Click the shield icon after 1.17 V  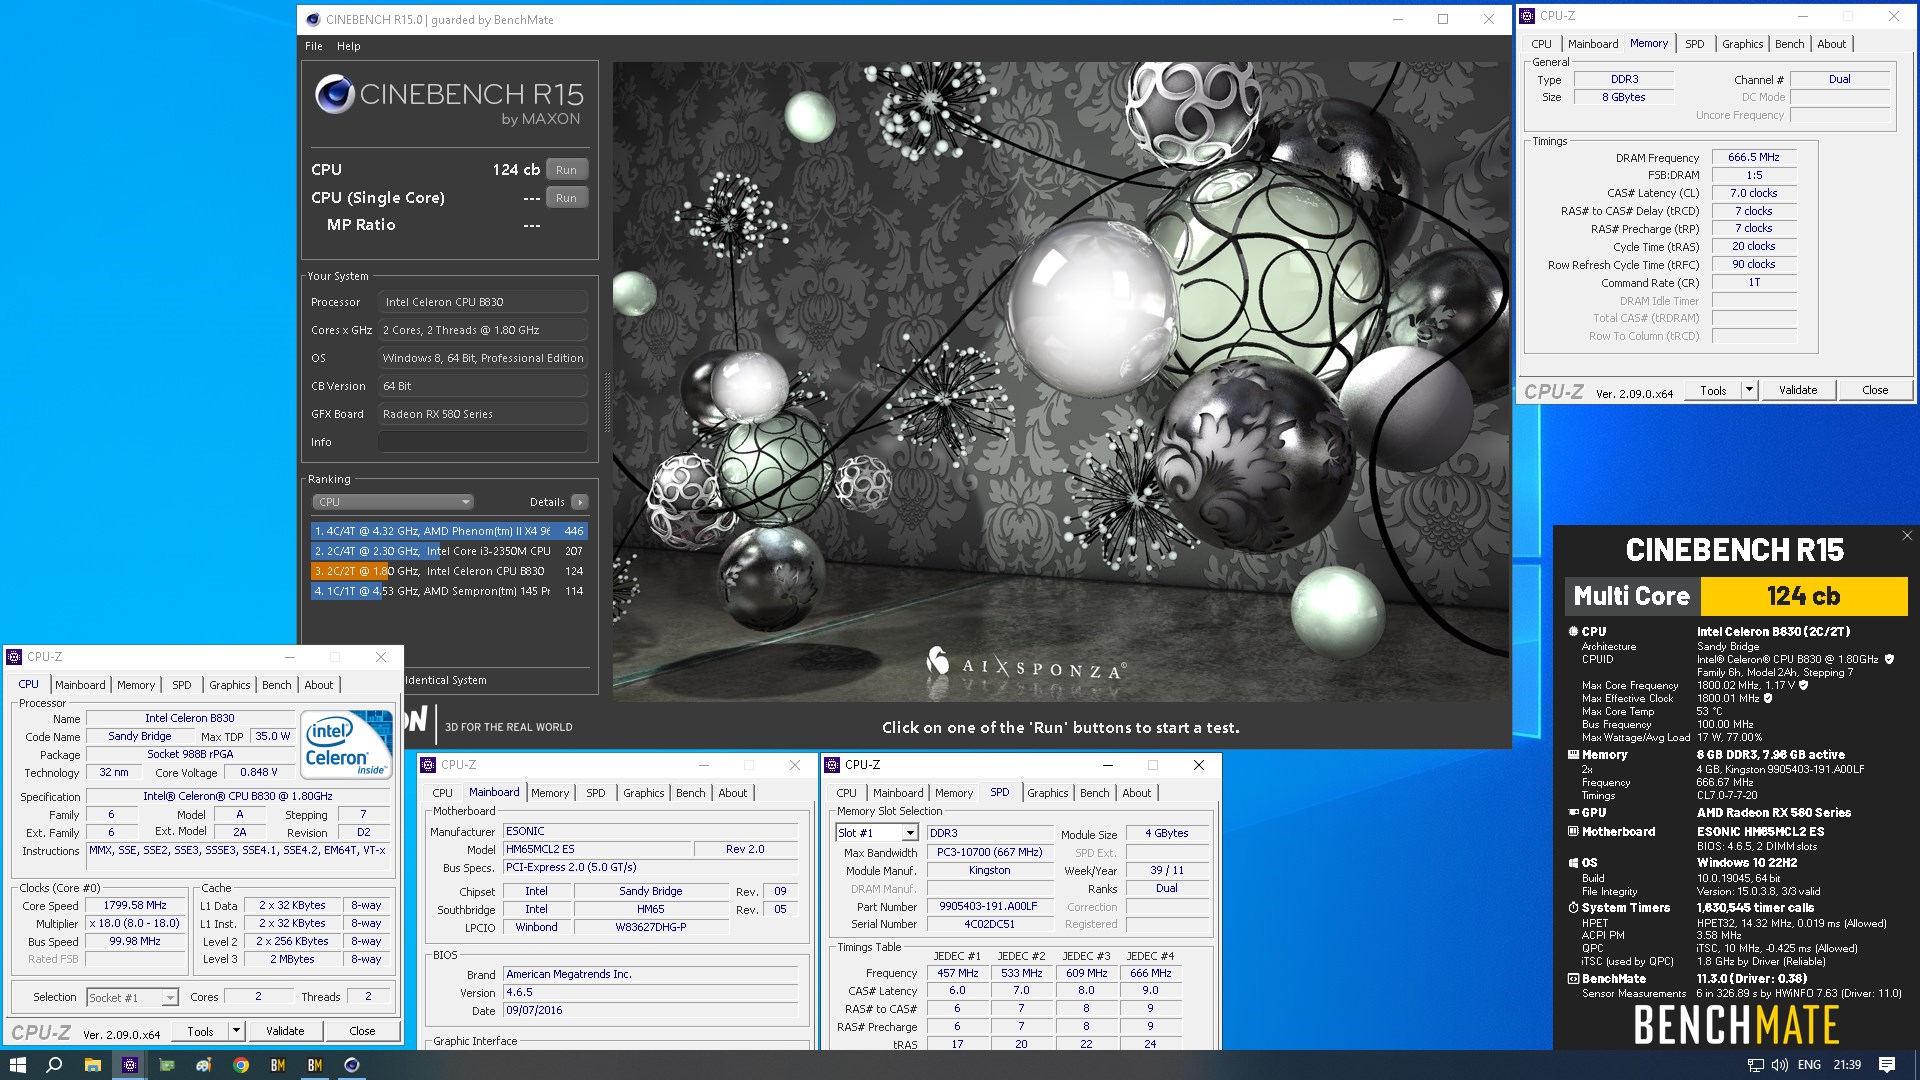click(x=1803, y=685)
